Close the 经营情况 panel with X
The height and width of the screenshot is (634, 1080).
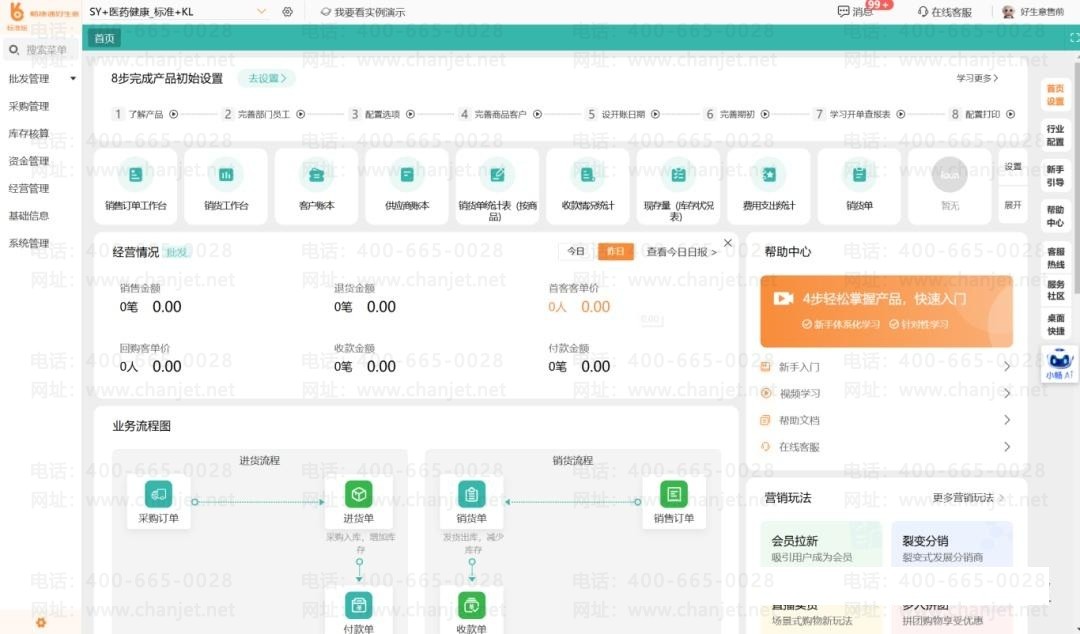point(728,243)
